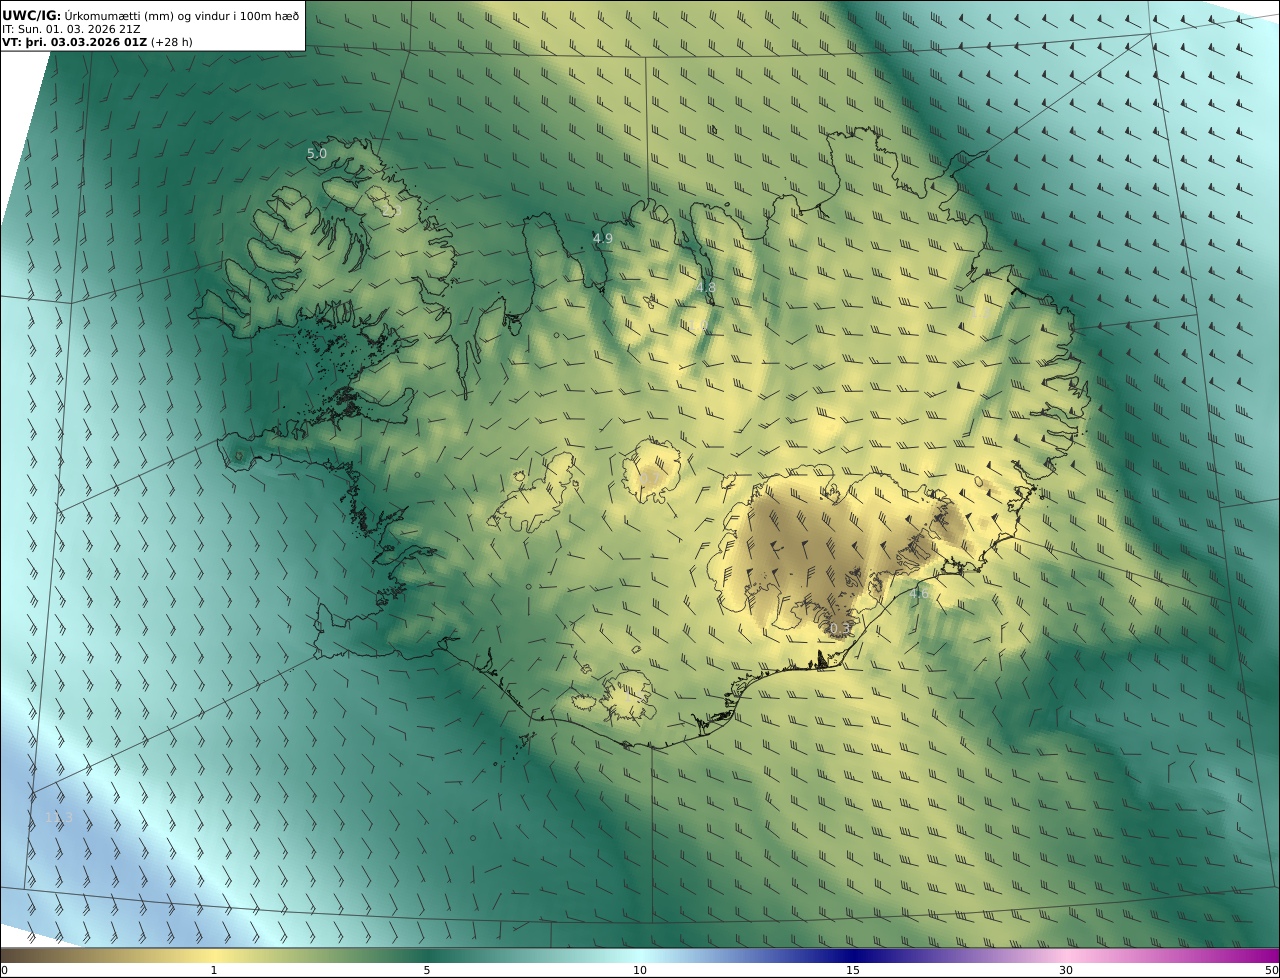Click the 30 tick label on the colour scale
Viewport: 1280px width, 978px height.
click(1066, 971)
